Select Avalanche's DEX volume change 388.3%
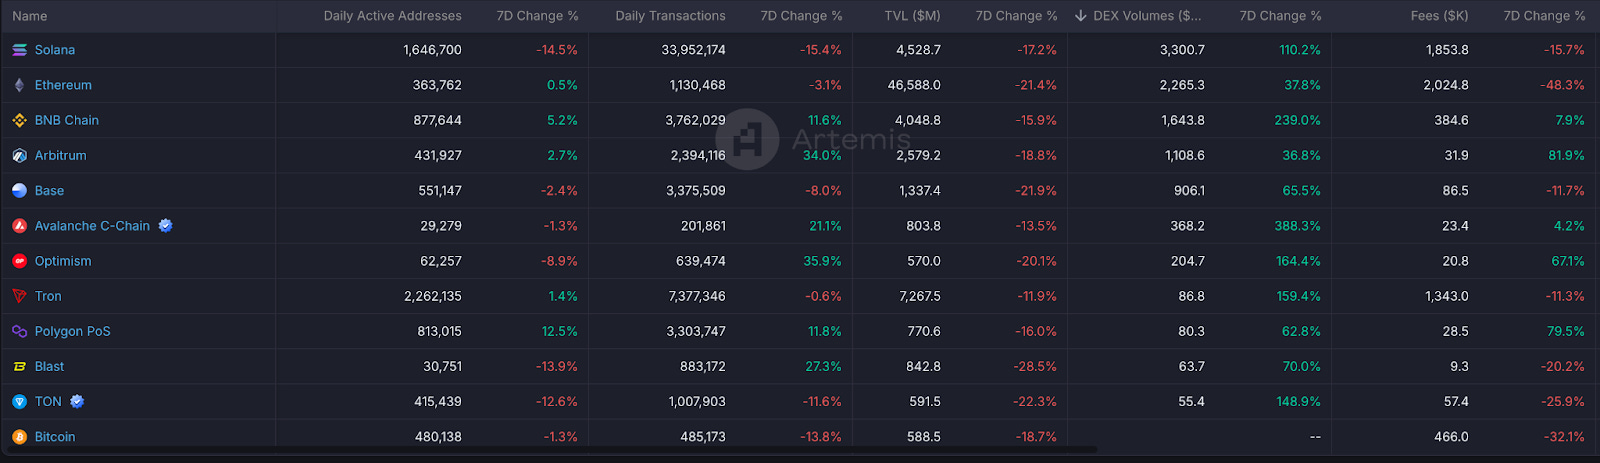 pos(1298,226)
